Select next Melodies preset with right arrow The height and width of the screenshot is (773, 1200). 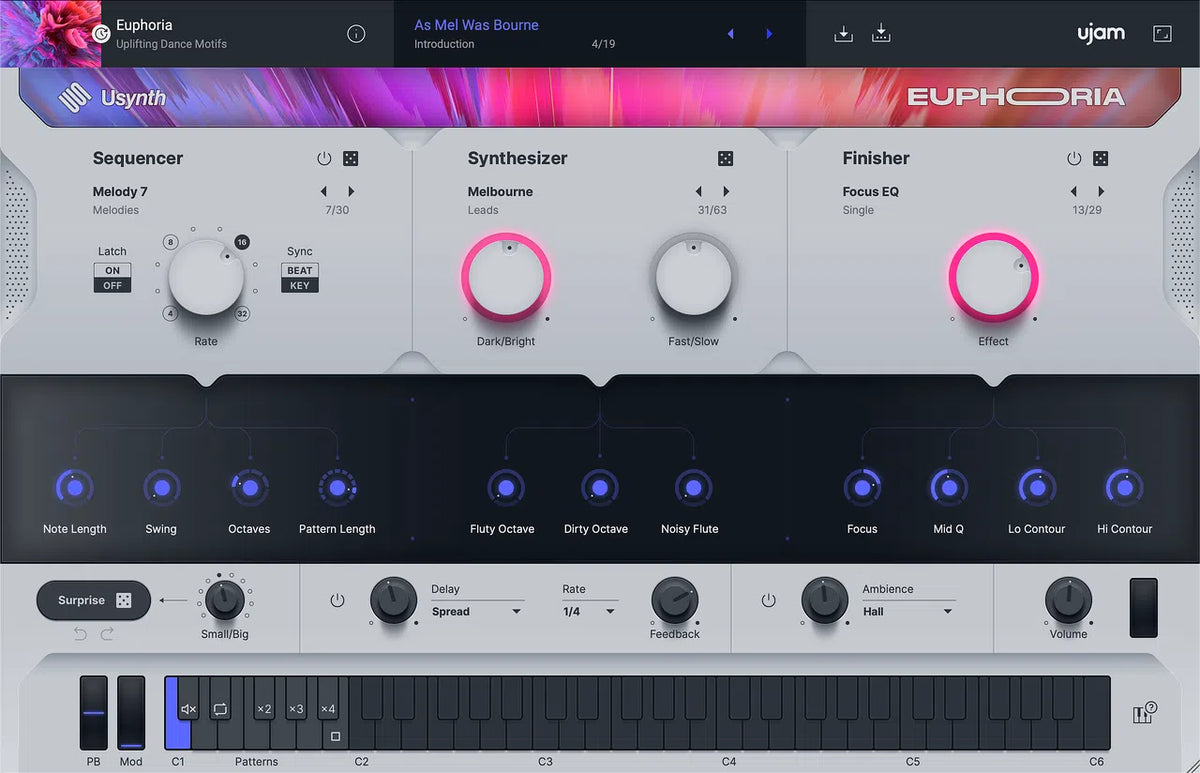coord(351,190)
